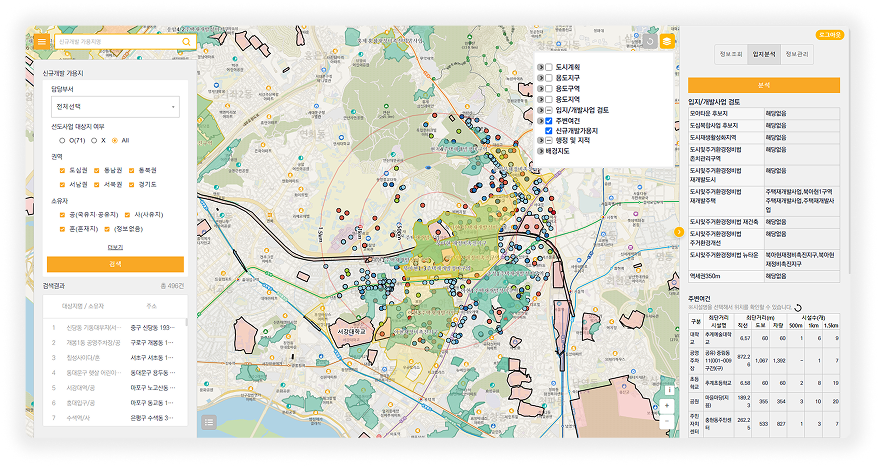Screen dimensions: 879x467
Task: Open the 담당부서 전체선택 dropdown
Action: coord(115,107)
